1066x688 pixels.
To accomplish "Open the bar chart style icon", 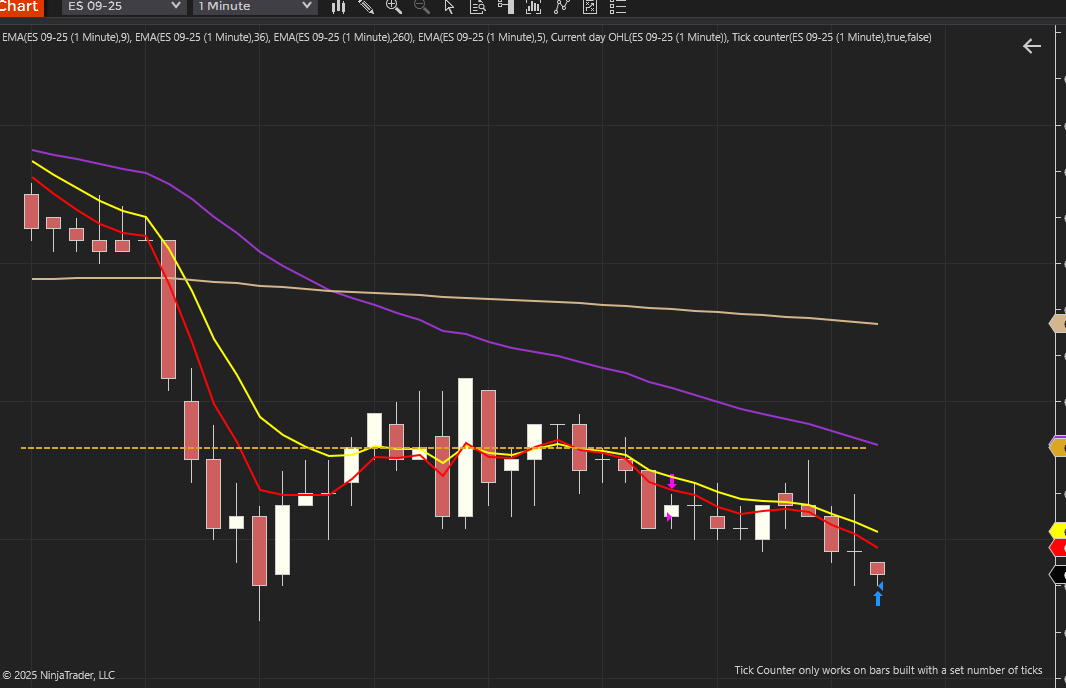I will tap(338, 7).
